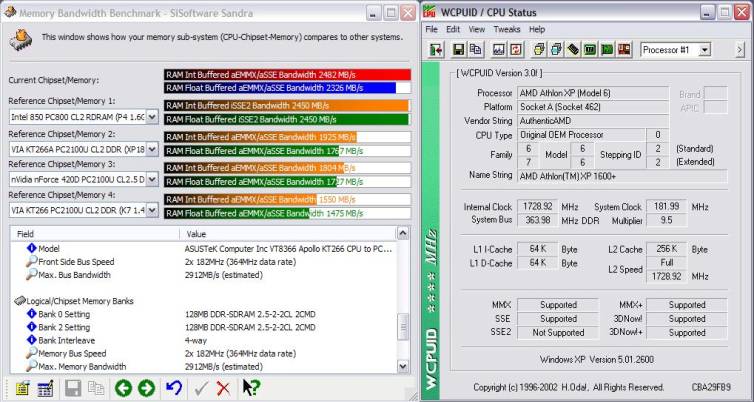Click the blue curved refresh arrow in Sandra
Image resolution: width=754 pixels, height=402 pixels.
[174, 388]
